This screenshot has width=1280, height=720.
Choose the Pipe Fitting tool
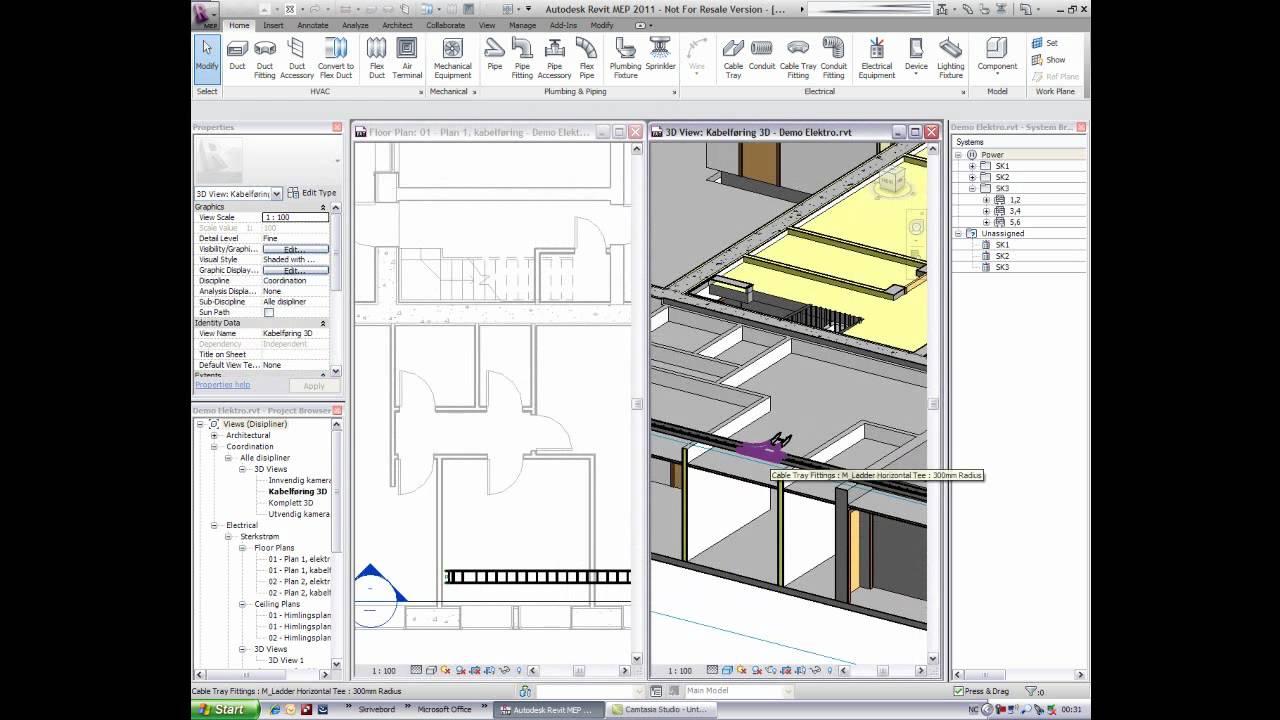(522, 58)
